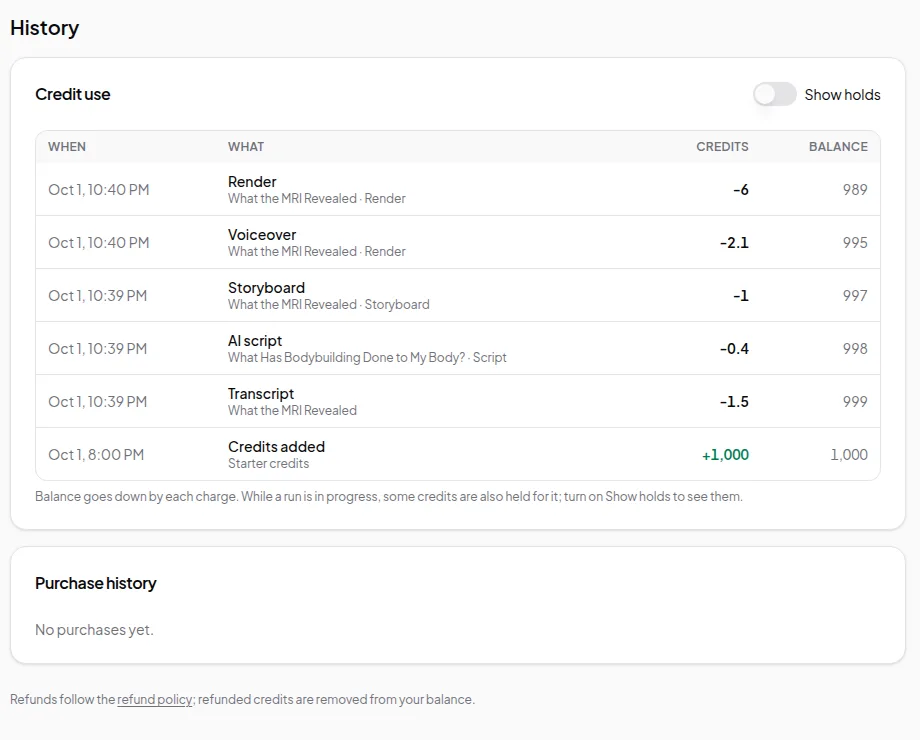
Task: Click the Oct 1, 8:00 PM timestamp
Action: click(96, 455)
